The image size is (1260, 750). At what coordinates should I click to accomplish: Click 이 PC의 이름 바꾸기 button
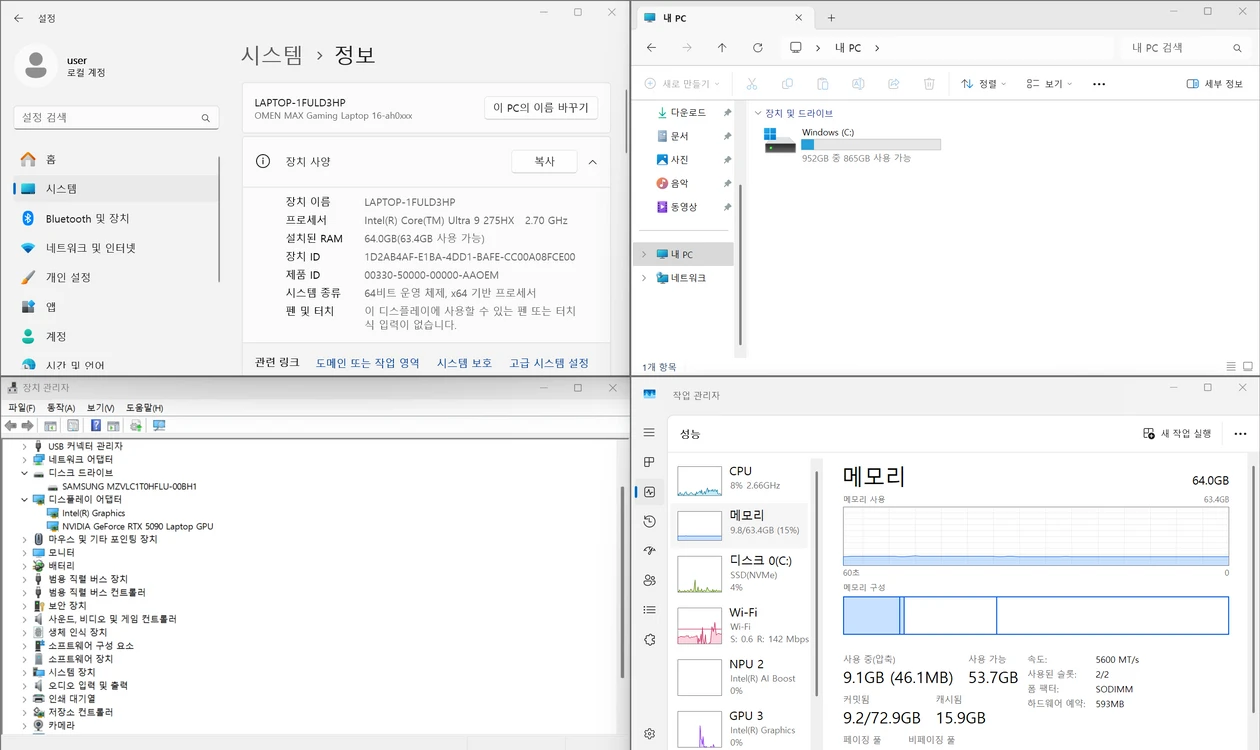pos(541,108)
